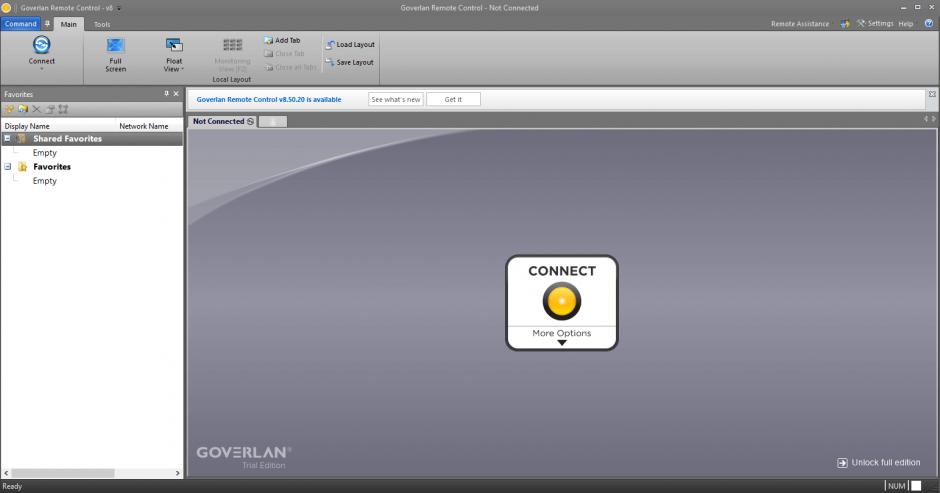
Task: Open the Connect button dropdown arrow
Action: click(x=41, y=69)
